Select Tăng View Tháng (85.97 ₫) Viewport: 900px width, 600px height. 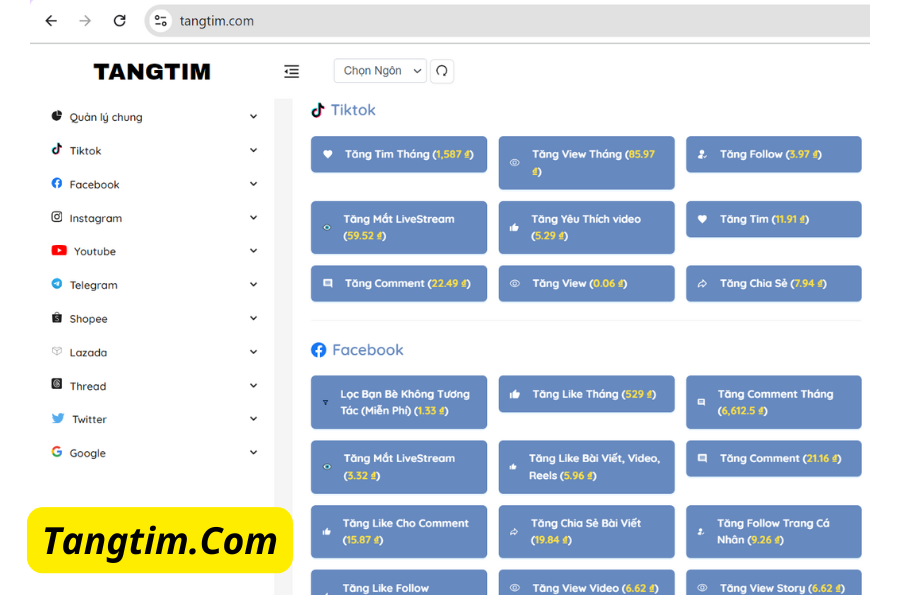(x=587, y=162)
